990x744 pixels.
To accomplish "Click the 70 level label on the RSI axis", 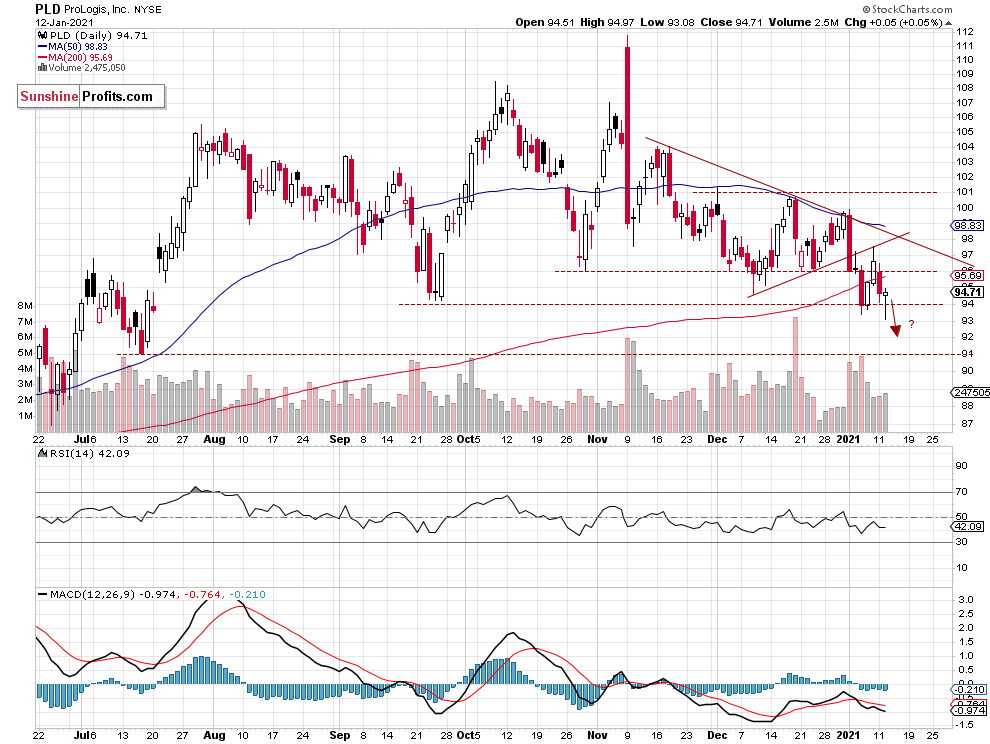I will 962,491.
